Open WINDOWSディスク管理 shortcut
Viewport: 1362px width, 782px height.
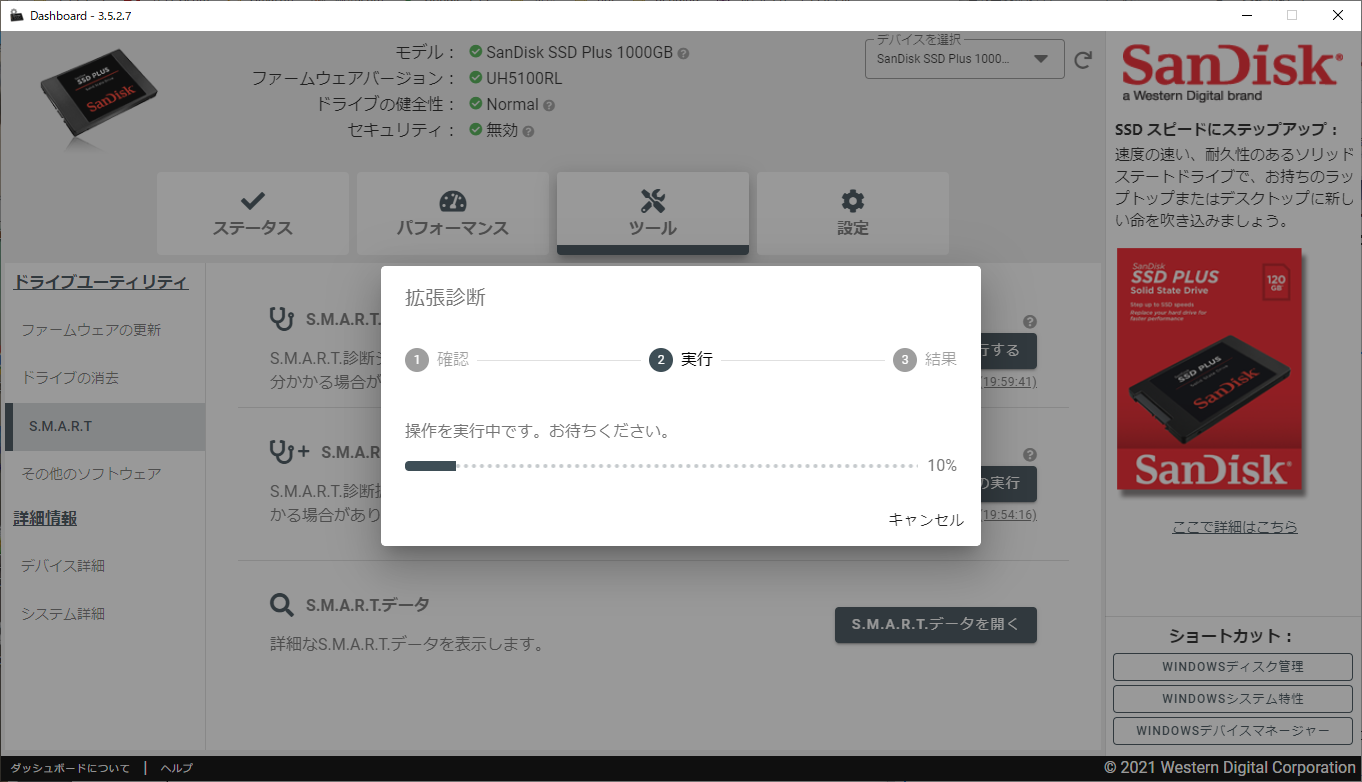click(1233, 667)
